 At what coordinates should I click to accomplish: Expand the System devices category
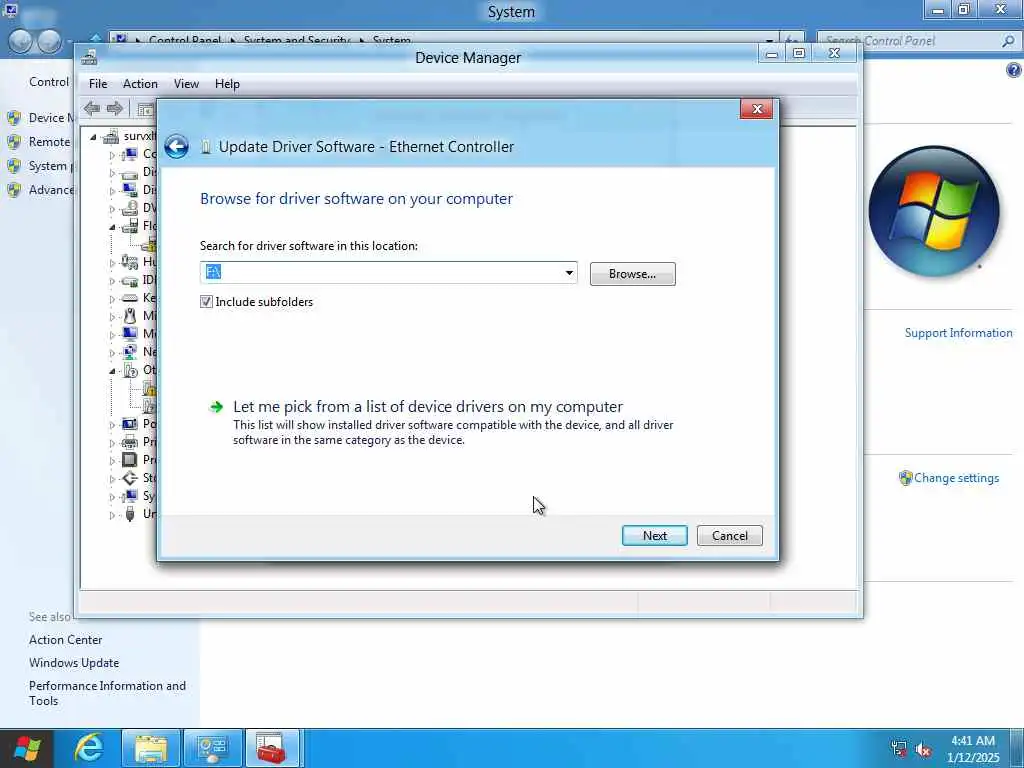click(x=112, y=496)
